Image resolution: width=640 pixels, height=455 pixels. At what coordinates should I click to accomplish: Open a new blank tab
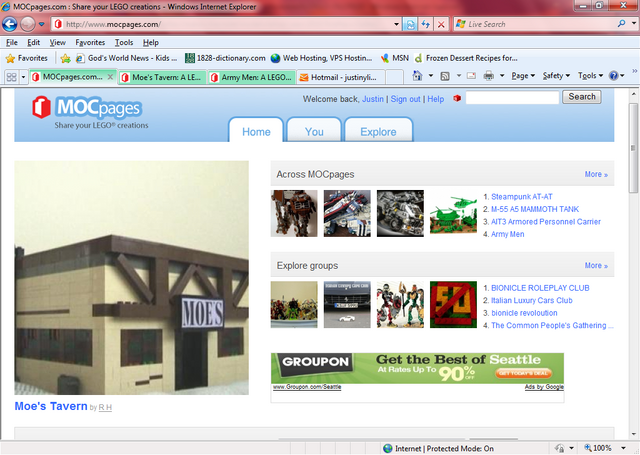394,77
